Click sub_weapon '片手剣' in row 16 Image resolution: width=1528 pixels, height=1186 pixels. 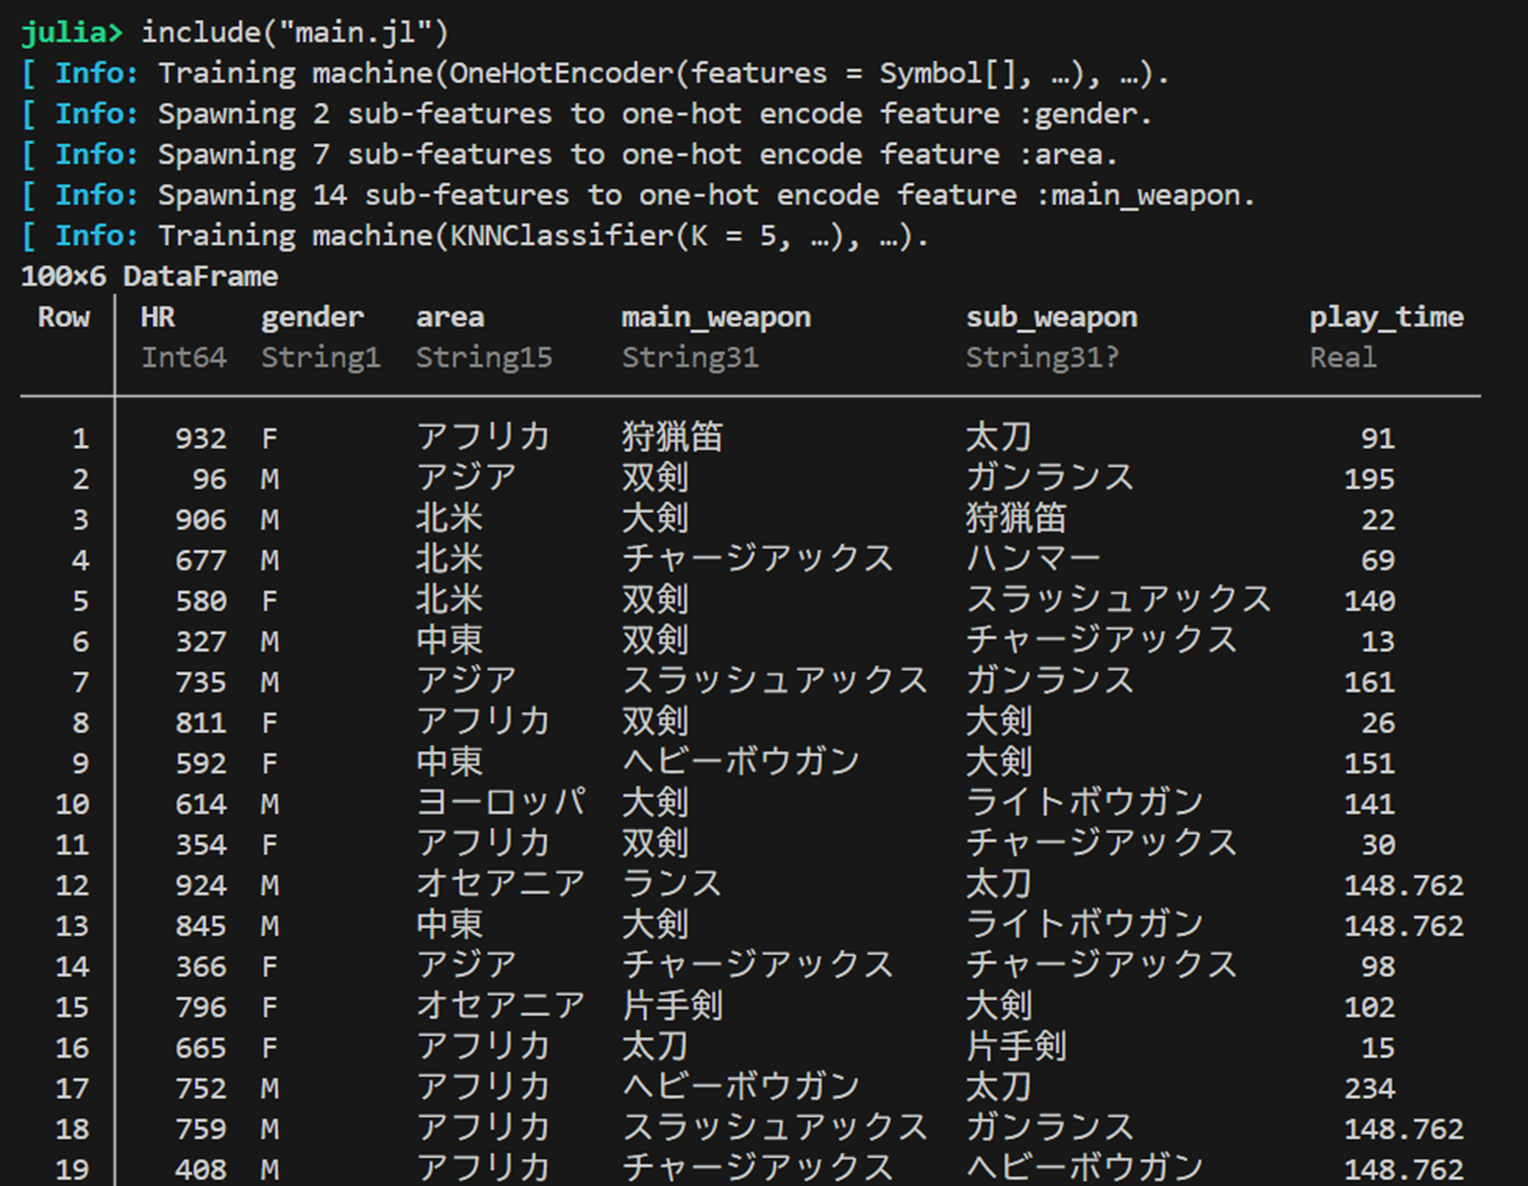point(1016,1047)
